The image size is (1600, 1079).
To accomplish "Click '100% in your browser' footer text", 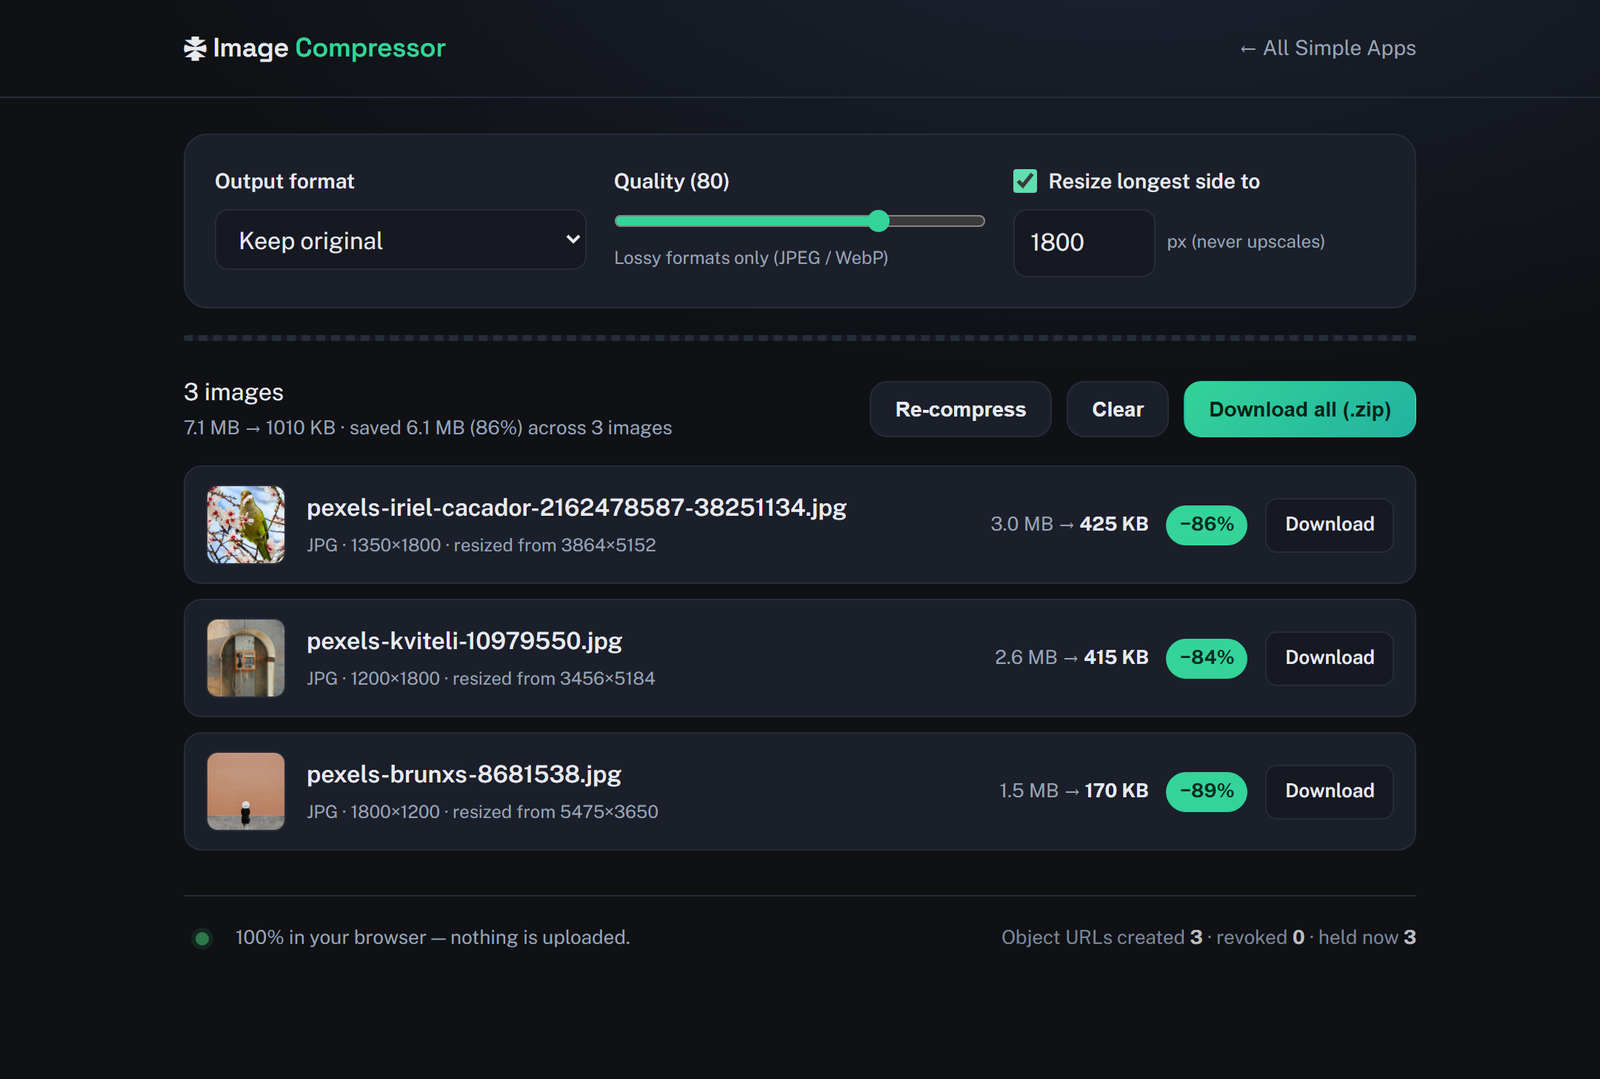I will pyautogui.click(x=432, y=938).
